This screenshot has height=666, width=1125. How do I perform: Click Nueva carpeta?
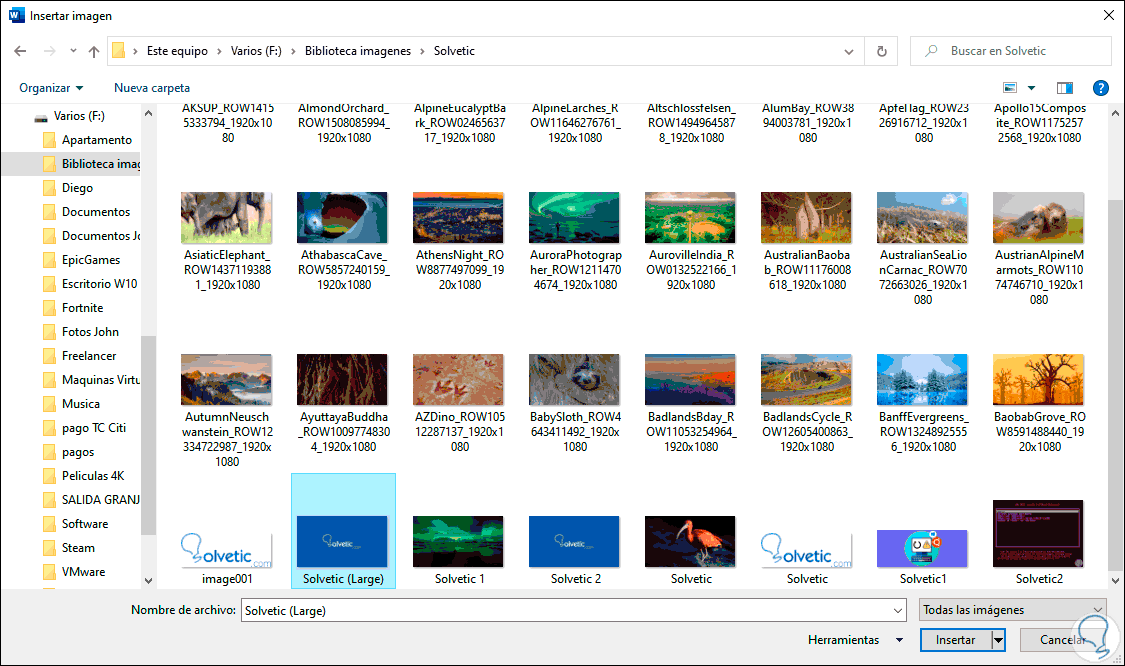(152, 88)
